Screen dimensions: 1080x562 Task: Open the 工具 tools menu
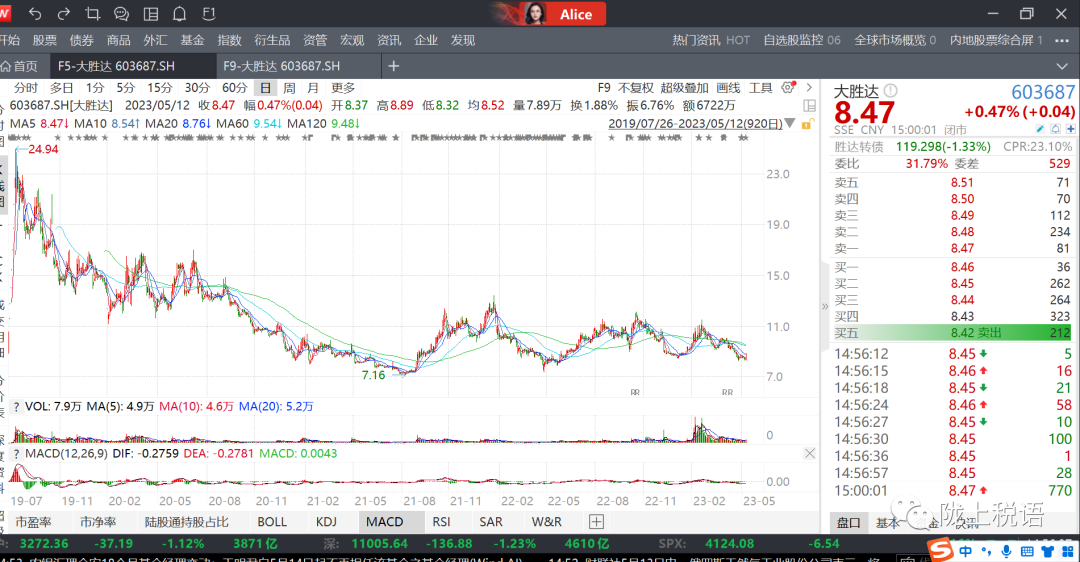tap(760, 87)
